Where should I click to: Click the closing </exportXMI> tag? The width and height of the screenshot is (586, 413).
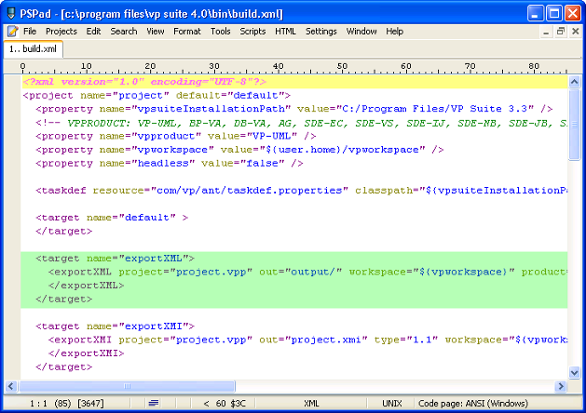86,353
